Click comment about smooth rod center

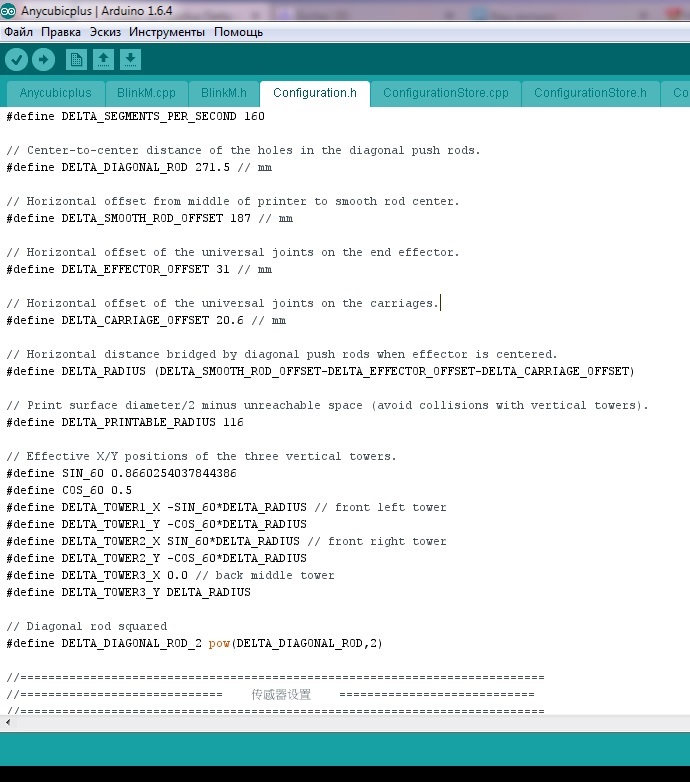coord(232,201)
